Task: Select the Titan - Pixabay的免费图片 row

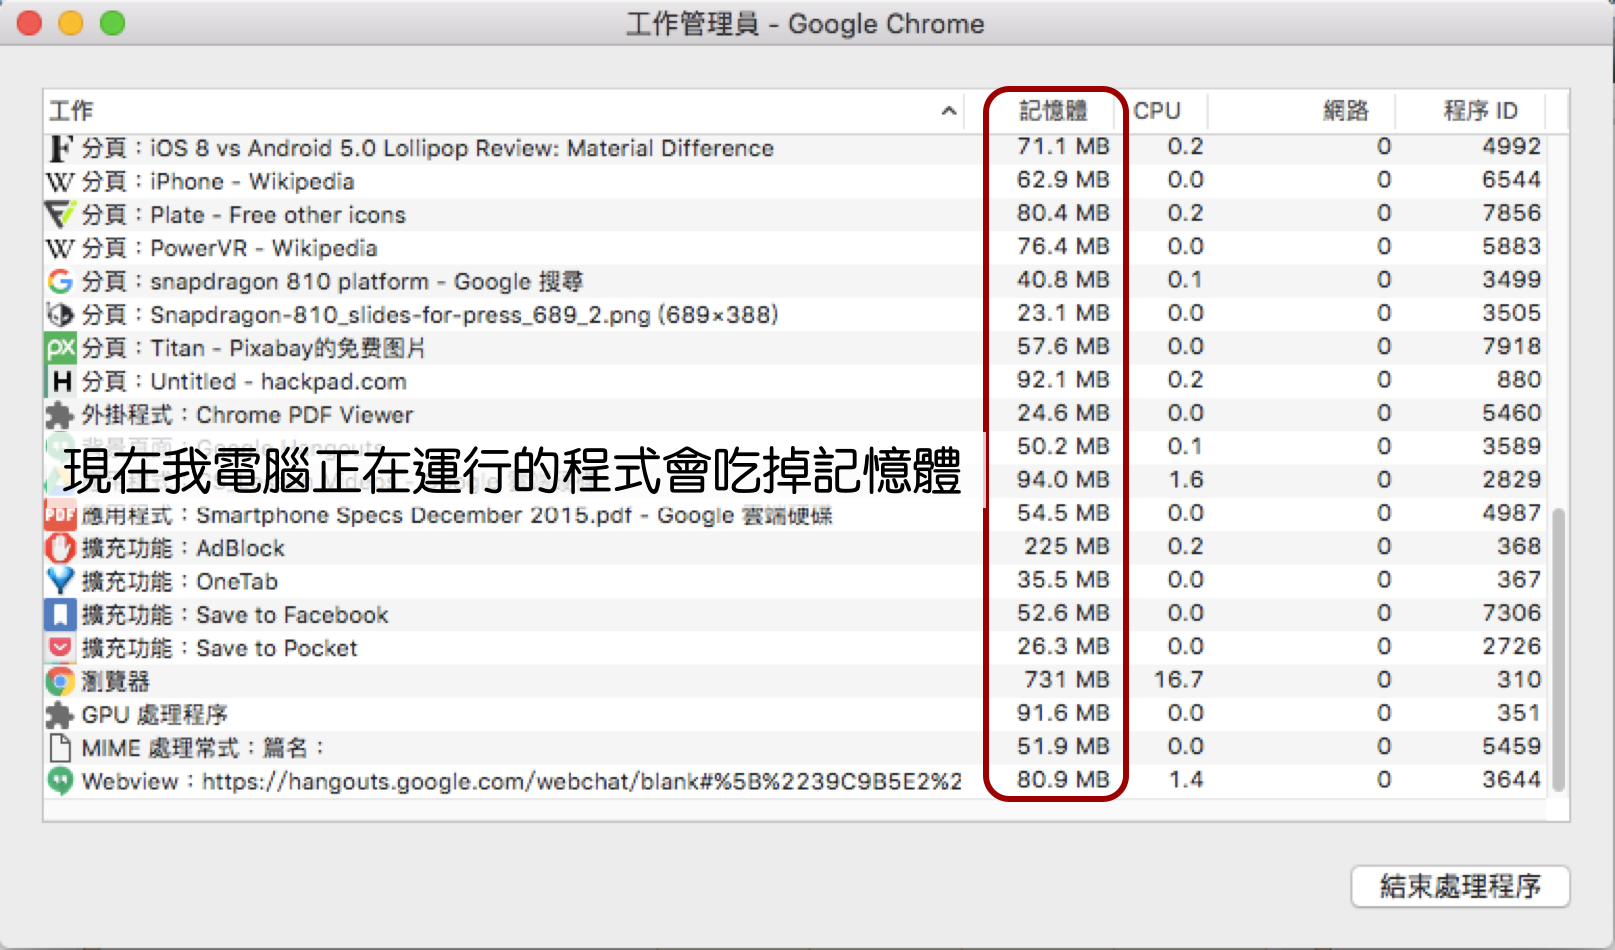Action: click(794, 348)
